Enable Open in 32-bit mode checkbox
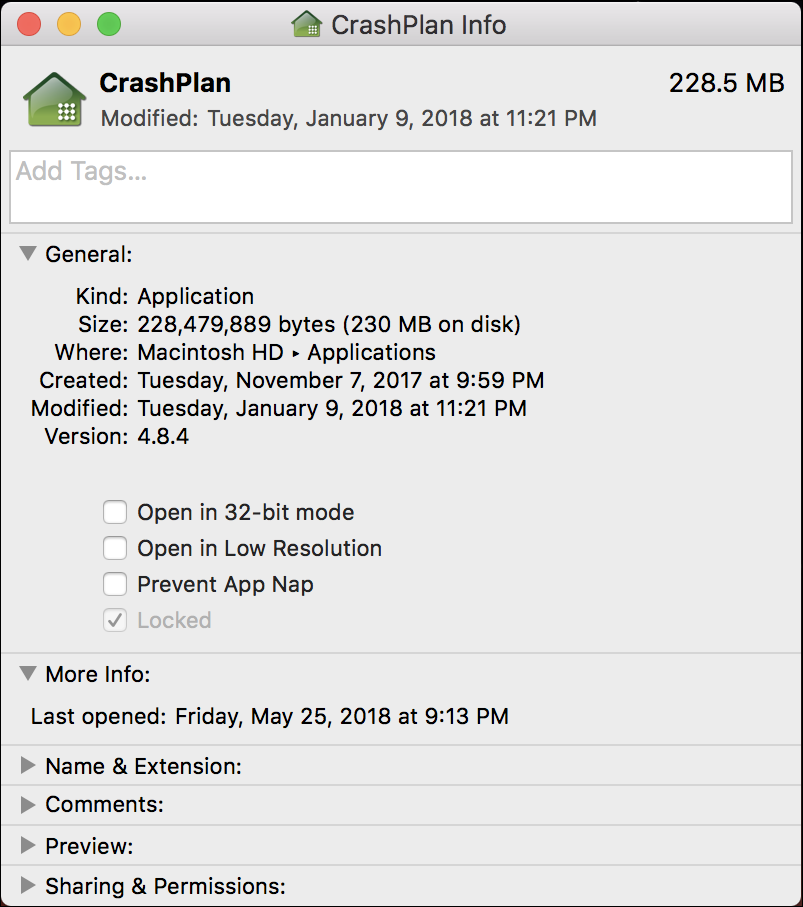 pos(115,513)
